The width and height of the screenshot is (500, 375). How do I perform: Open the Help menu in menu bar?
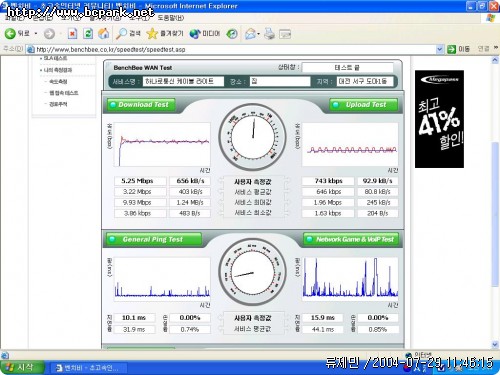[170, 18]
